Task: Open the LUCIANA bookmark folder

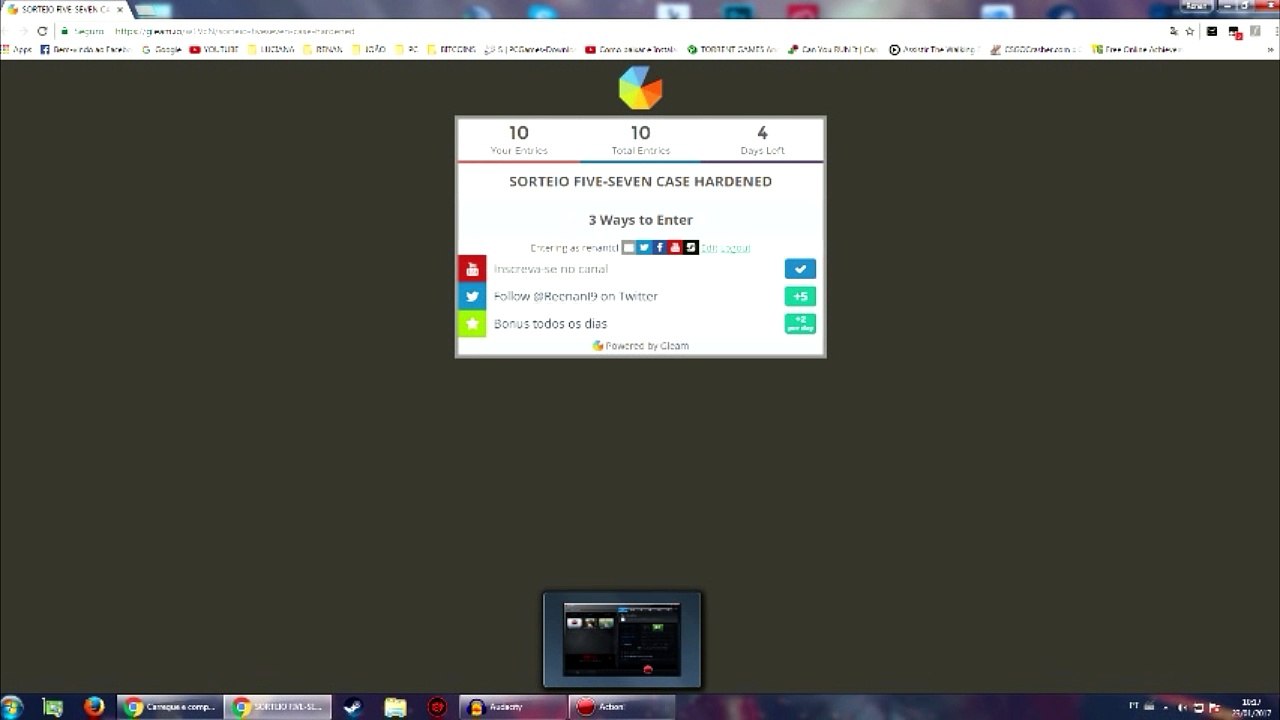Action: click(x=270, y=49)
